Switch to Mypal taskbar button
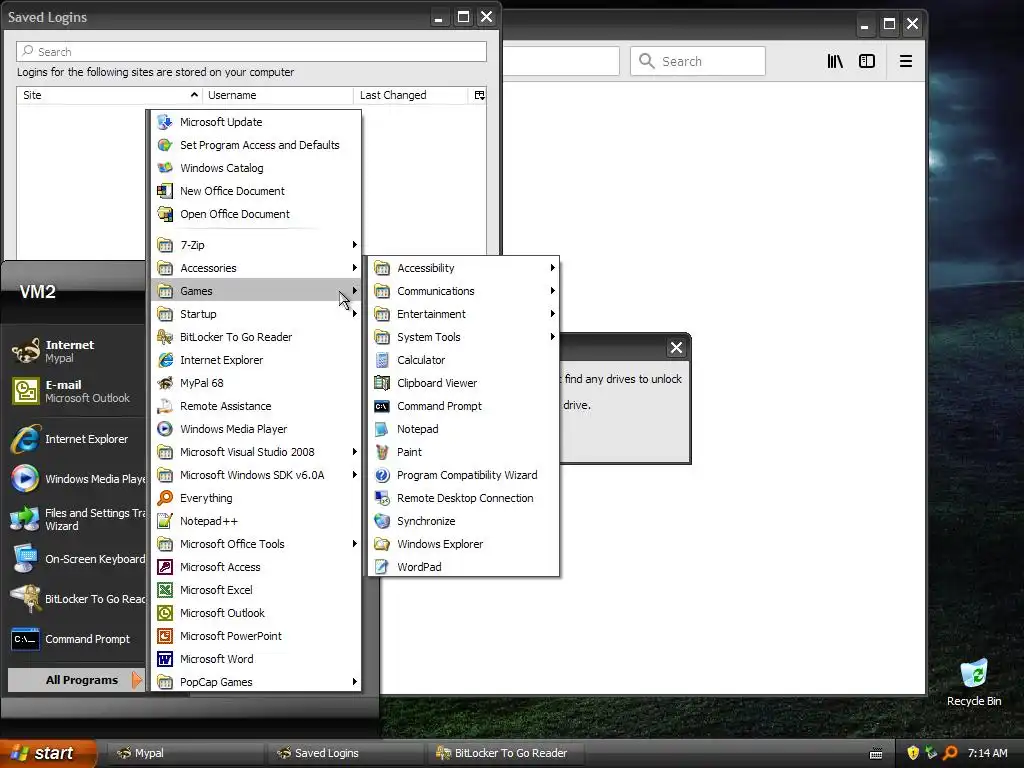The width and height of the screenshot is (1024, 768). pyautogui.click(x=185, y=753)
